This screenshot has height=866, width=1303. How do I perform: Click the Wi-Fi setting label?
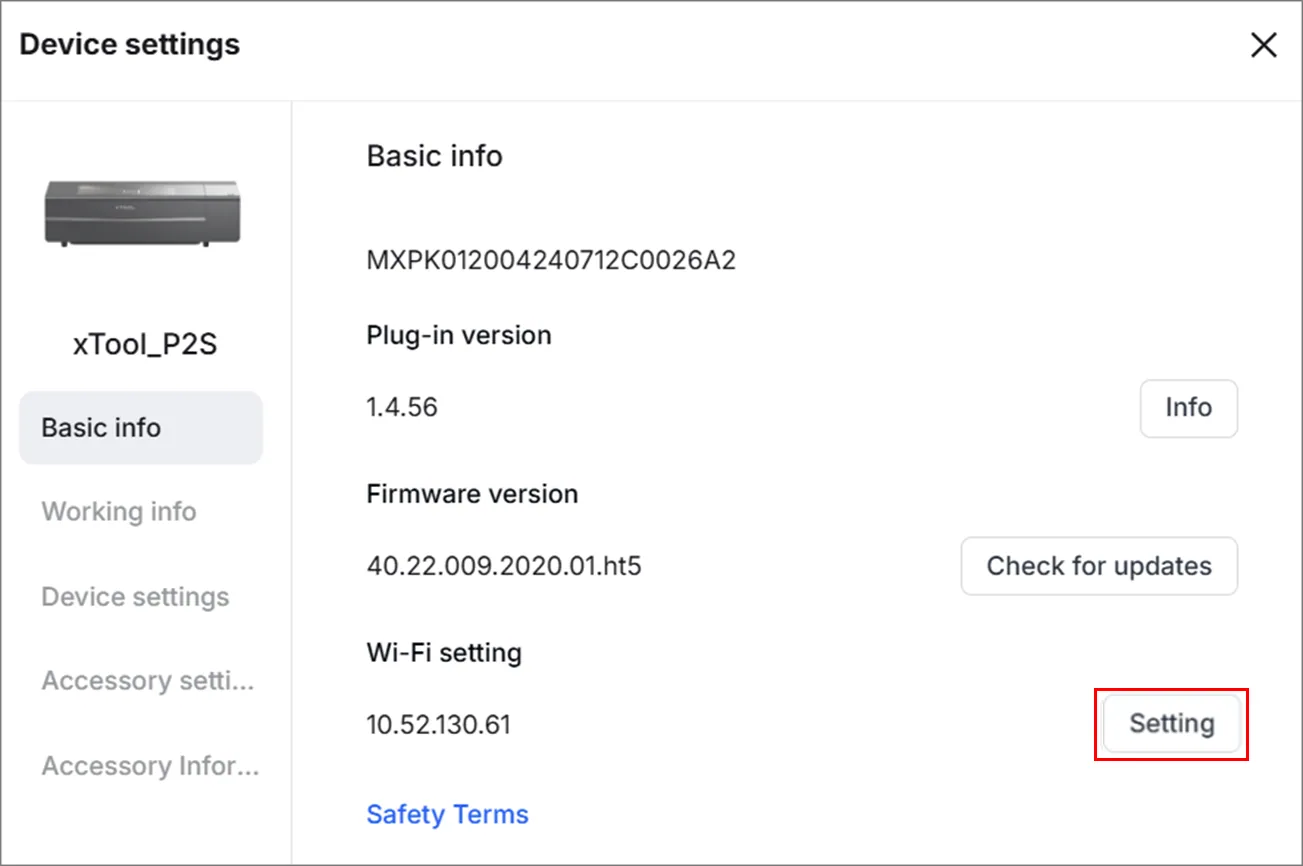click(x=444, y=653)
